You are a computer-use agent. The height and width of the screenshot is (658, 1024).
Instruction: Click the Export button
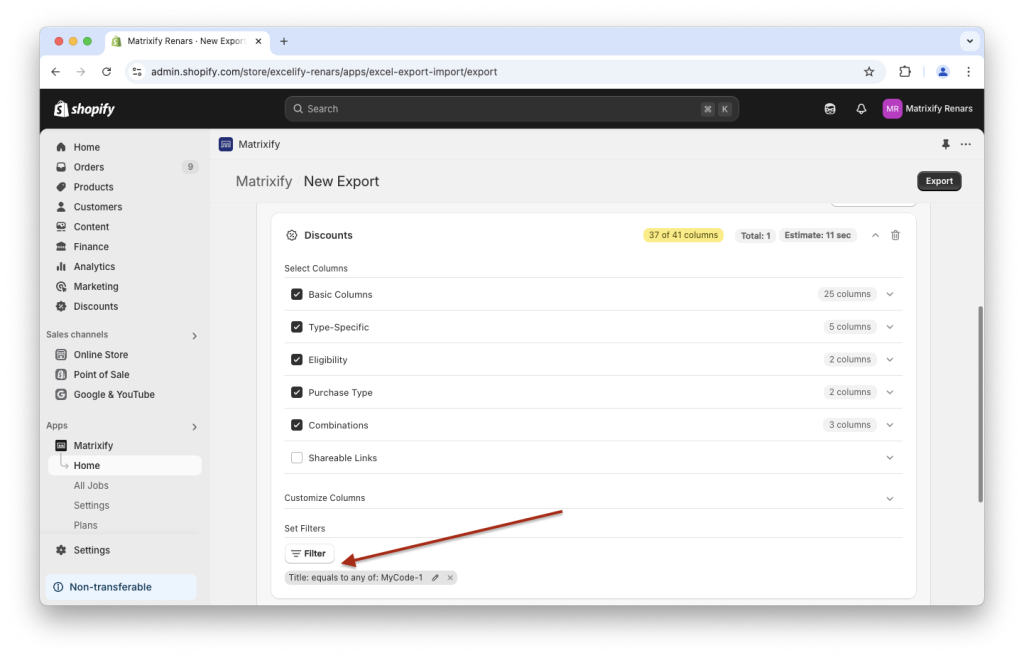[x=938, y=181]
